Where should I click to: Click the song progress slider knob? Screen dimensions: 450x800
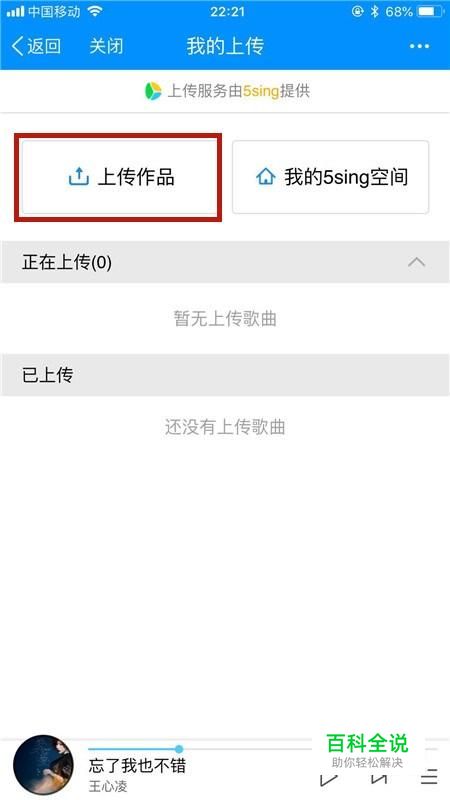(179, 749)
